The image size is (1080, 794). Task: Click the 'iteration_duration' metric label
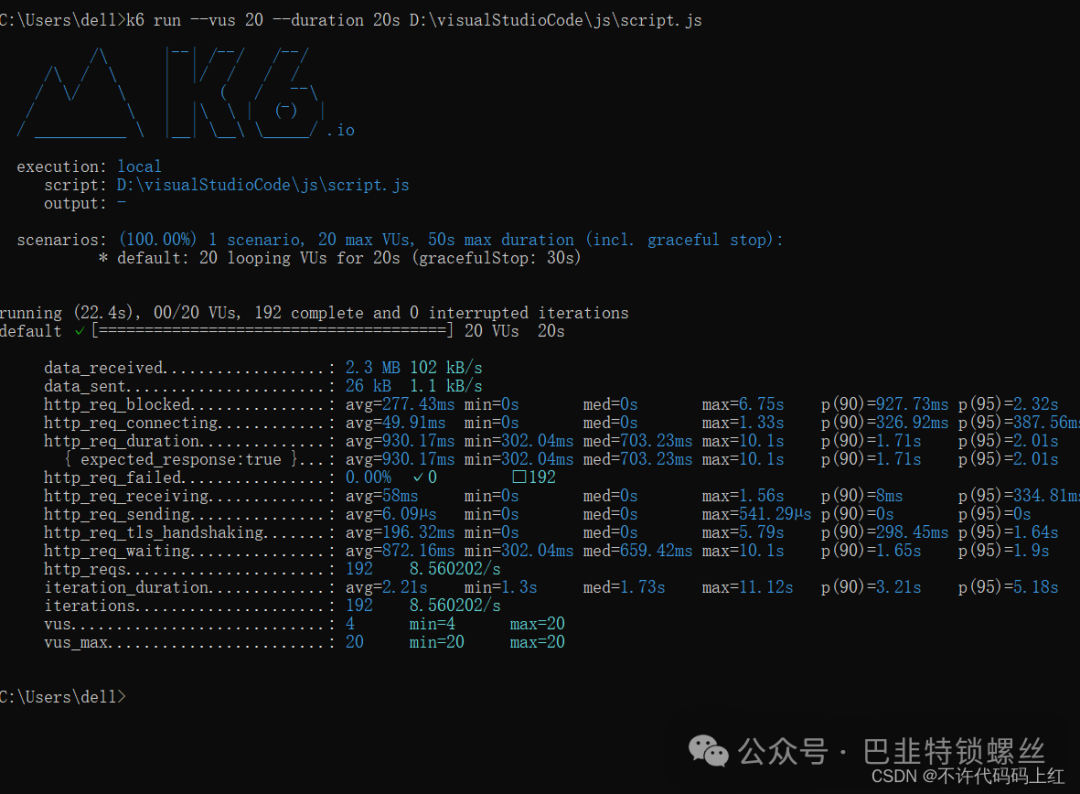[127, 588]
